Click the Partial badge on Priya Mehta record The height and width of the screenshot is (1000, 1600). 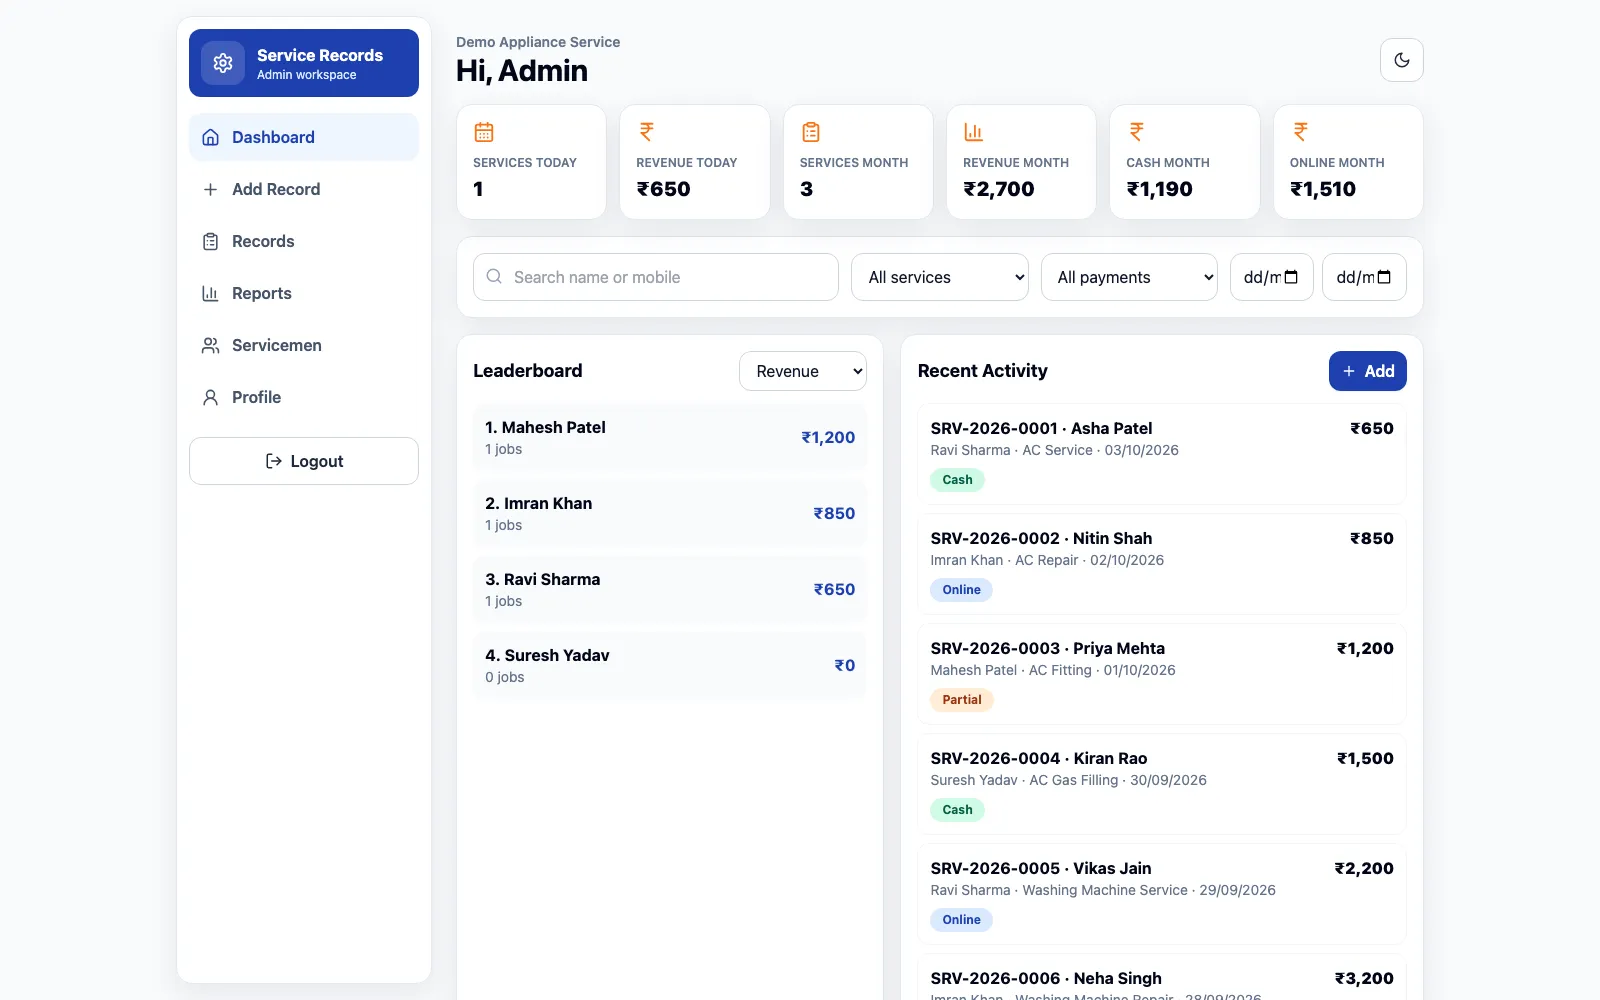961,700
